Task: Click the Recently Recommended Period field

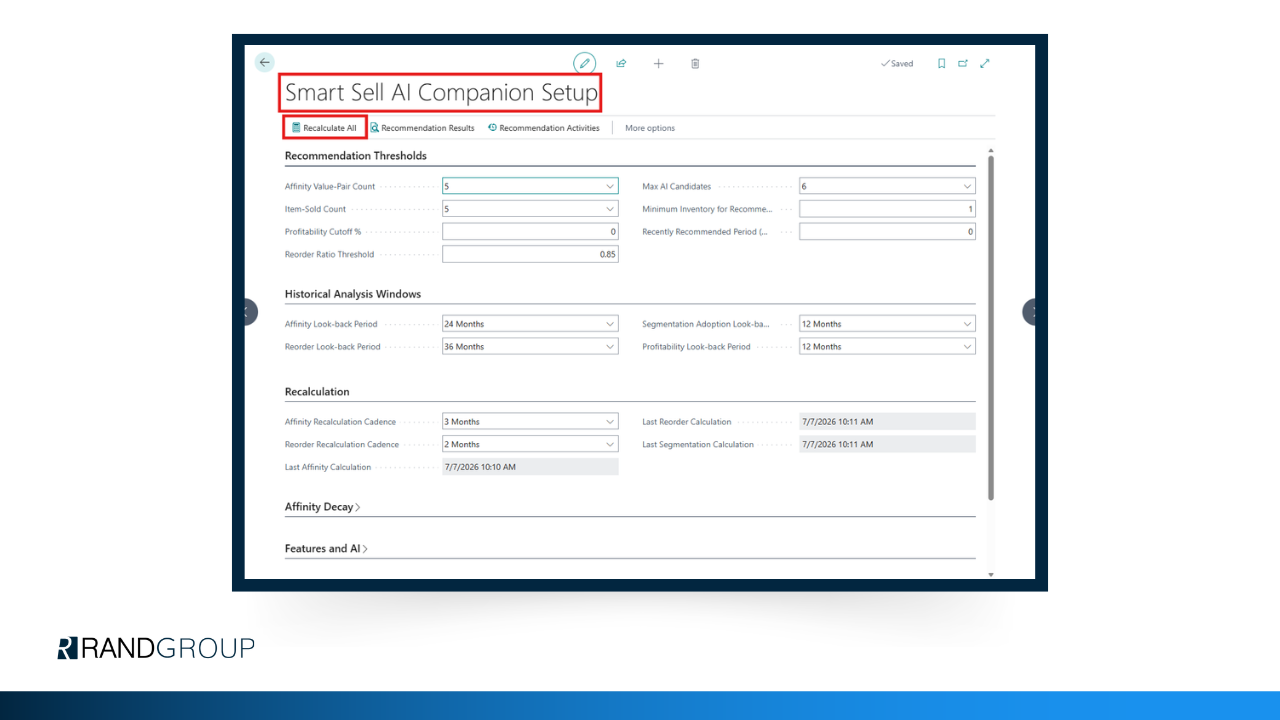Action: [x=887, y=232]
